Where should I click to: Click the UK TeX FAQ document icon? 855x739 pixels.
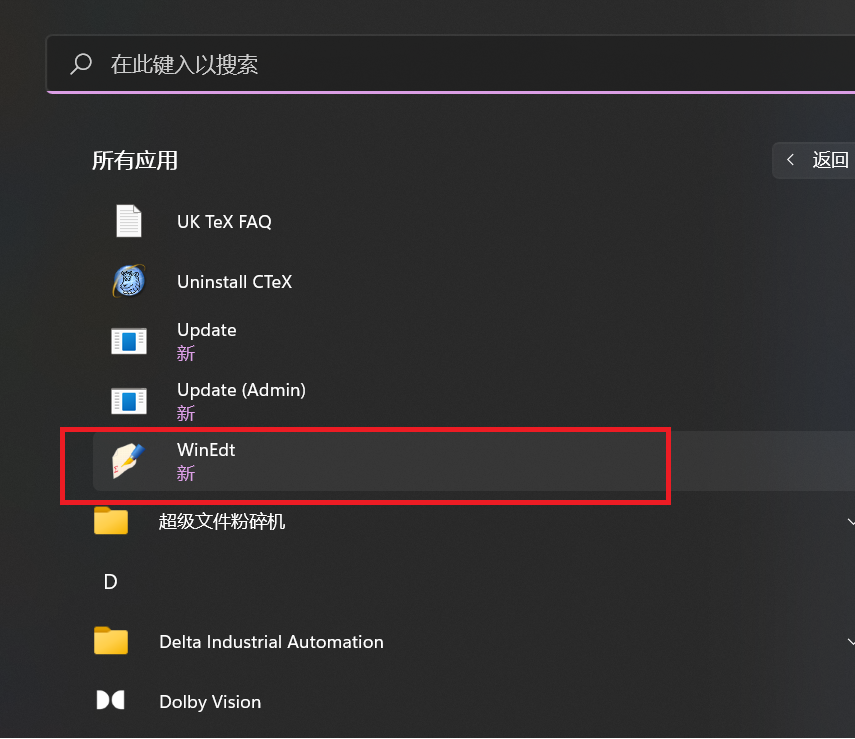tap(129, 221)
